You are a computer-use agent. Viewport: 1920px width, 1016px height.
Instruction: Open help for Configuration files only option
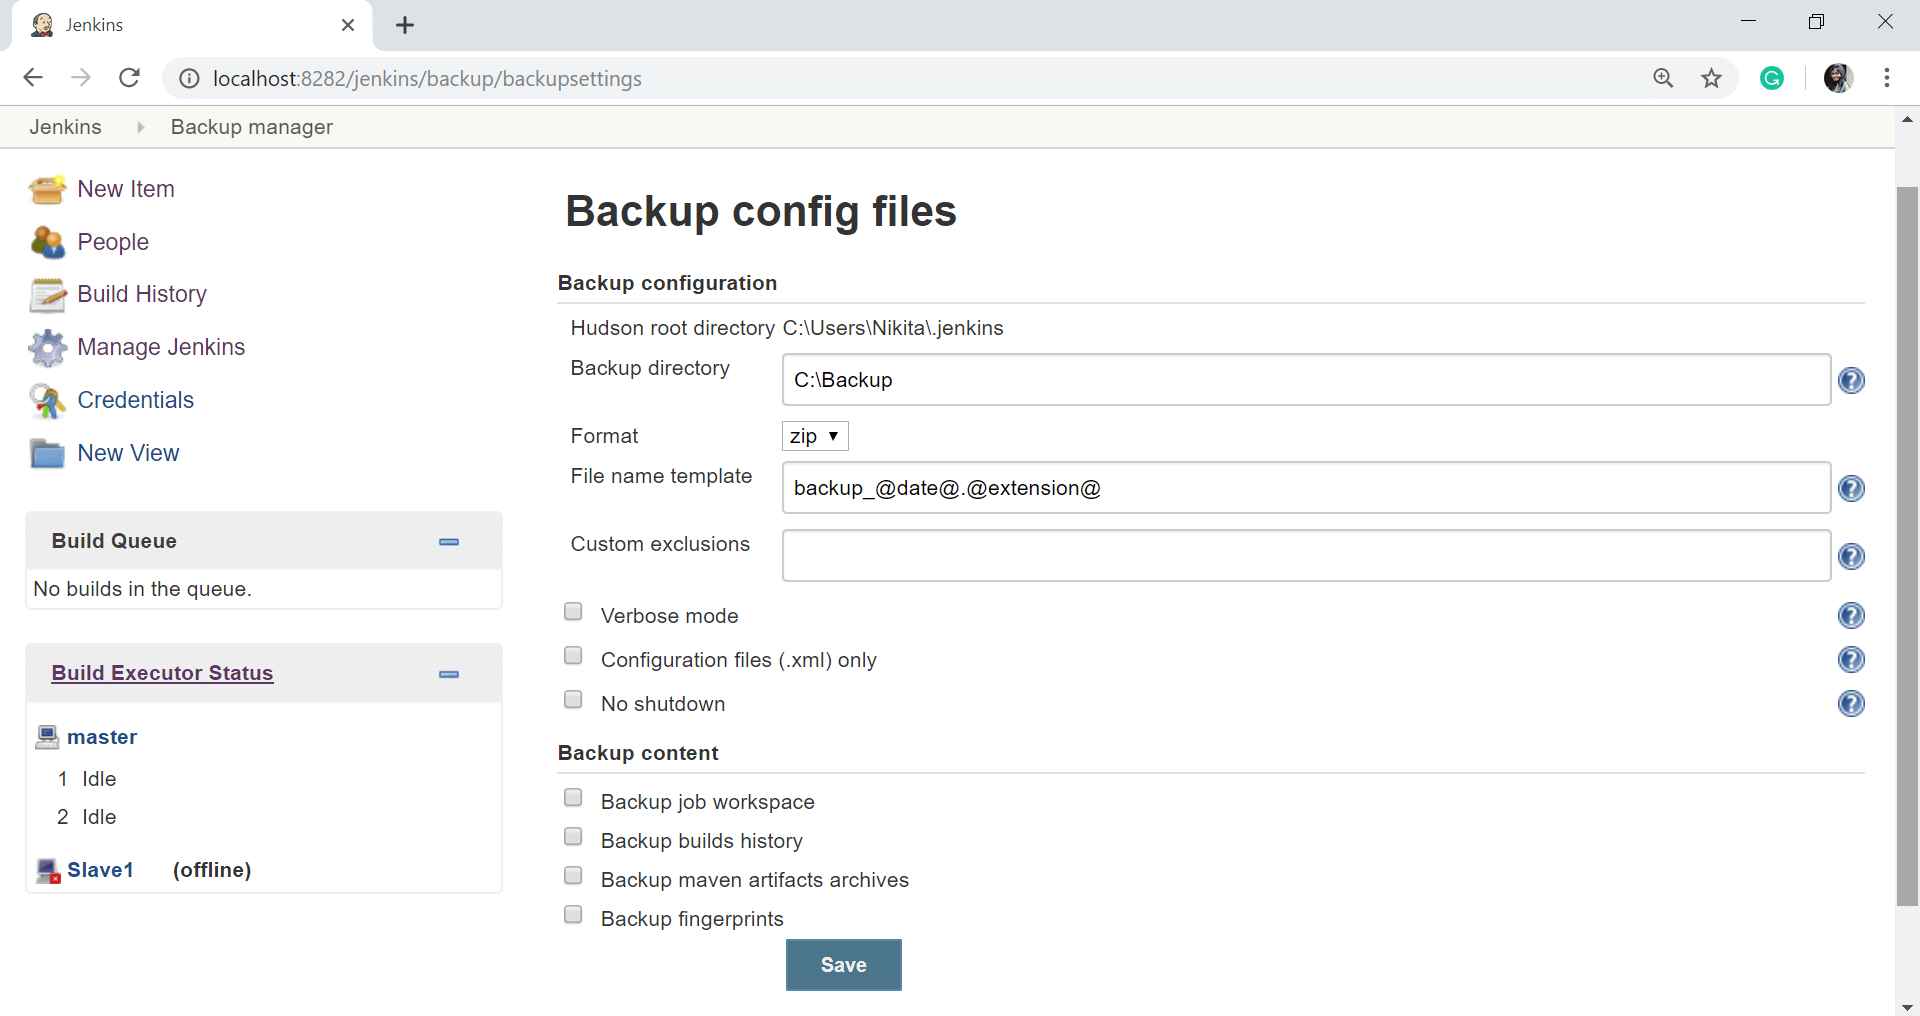click(1851, 660)
